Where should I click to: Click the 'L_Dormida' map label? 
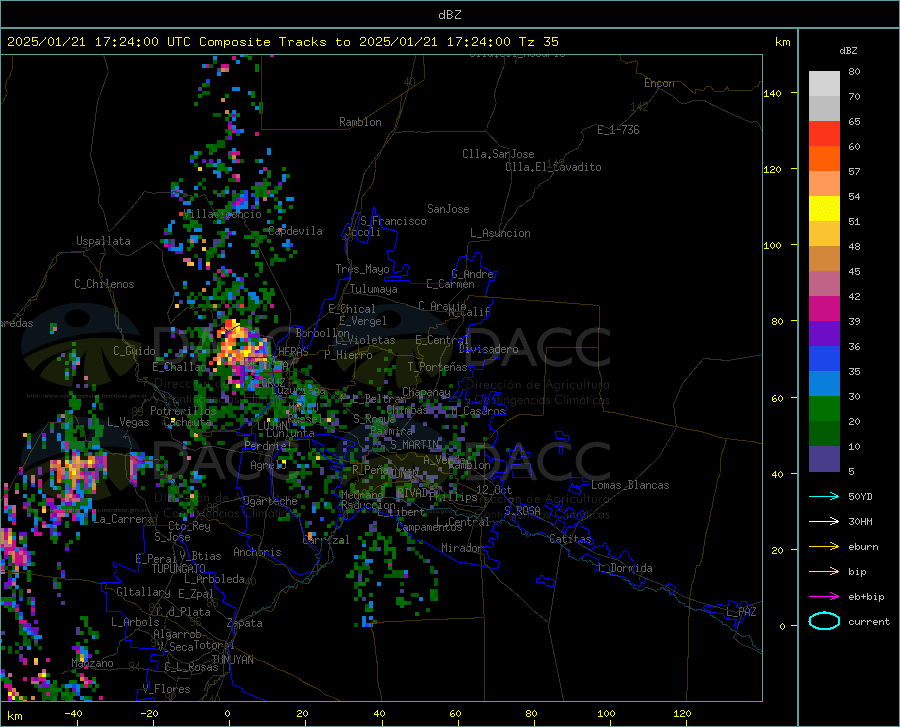click(624, 568)
